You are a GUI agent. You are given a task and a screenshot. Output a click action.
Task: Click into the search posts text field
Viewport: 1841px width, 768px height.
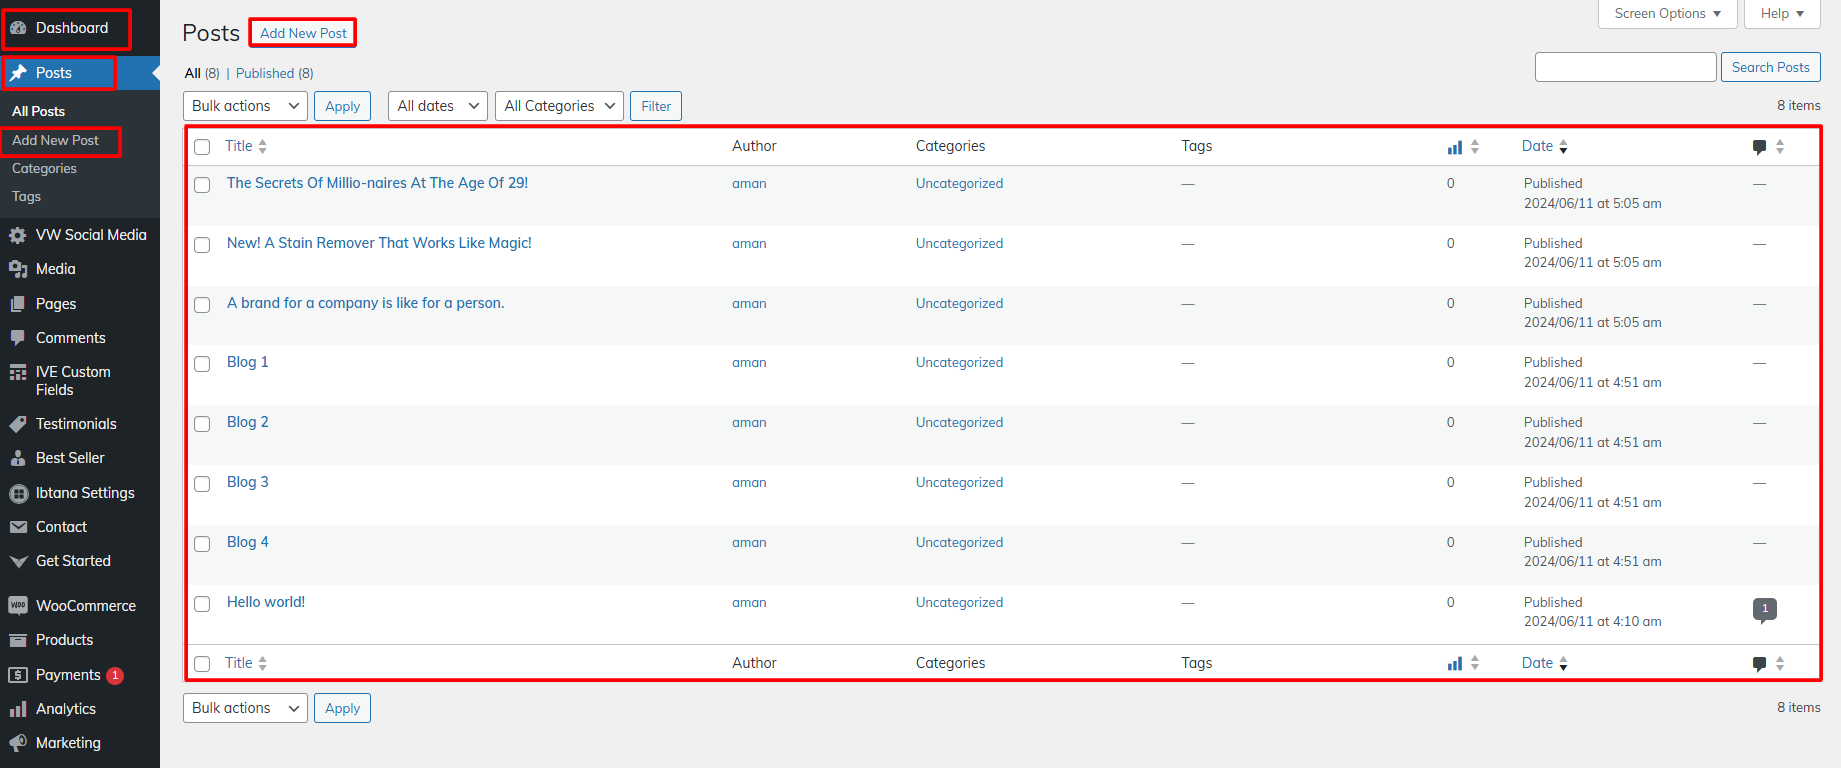click(x=1625, y=67)
